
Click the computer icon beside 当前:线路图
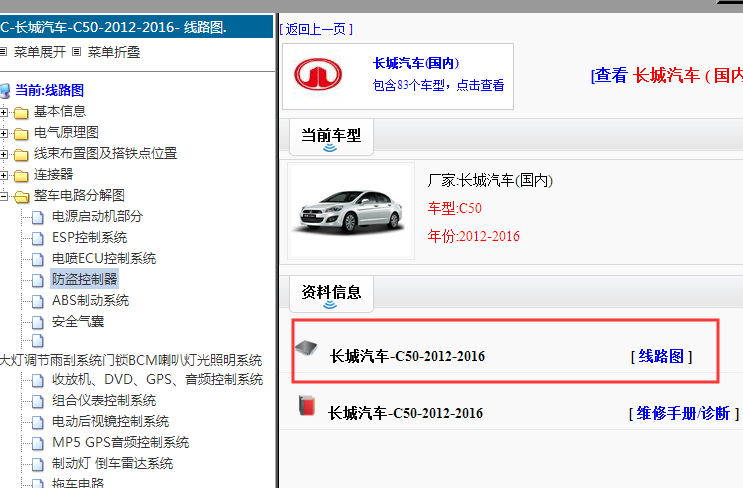tap(4, 90)
